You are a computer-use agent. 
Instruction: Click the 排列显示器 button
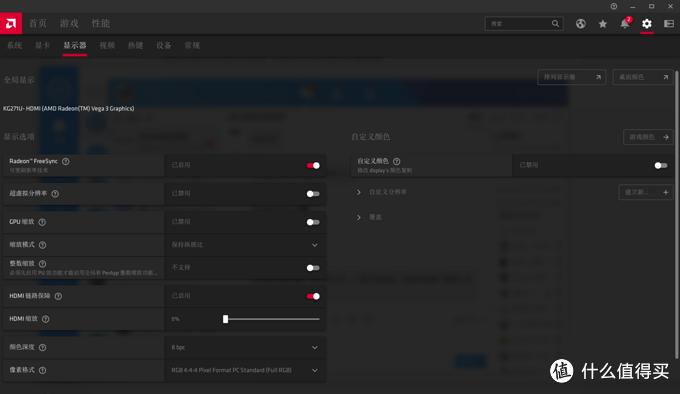572,77
